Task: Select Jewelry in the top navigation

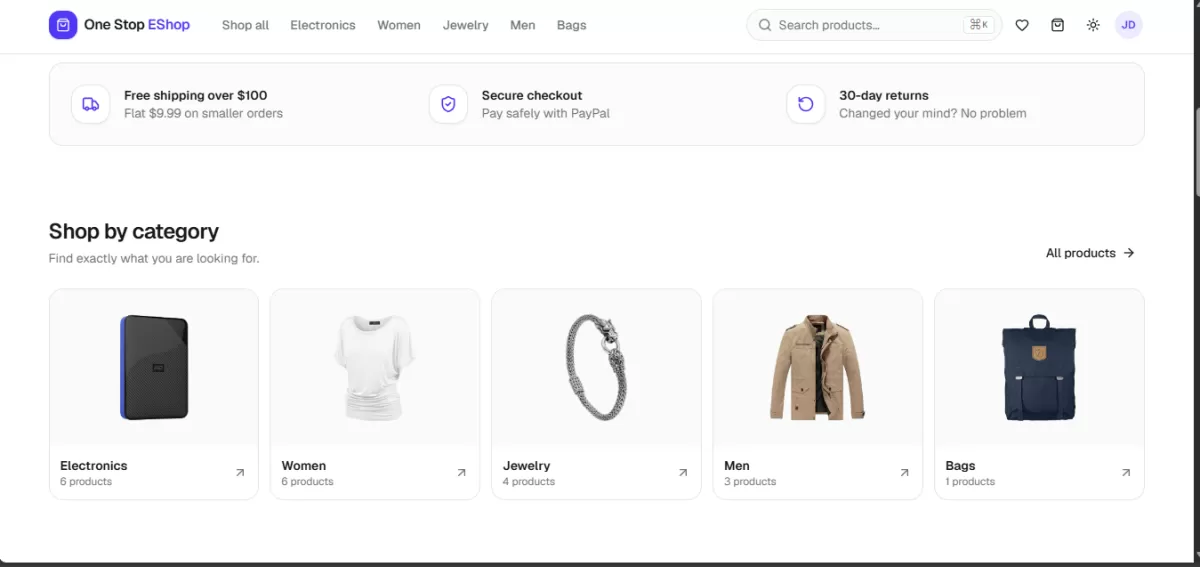Action: [x=466, y=25]
